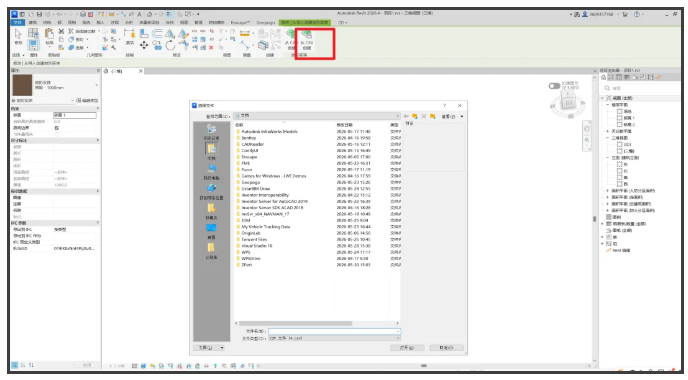Open the file type dropdown in the dialog

tap(334, 338)
